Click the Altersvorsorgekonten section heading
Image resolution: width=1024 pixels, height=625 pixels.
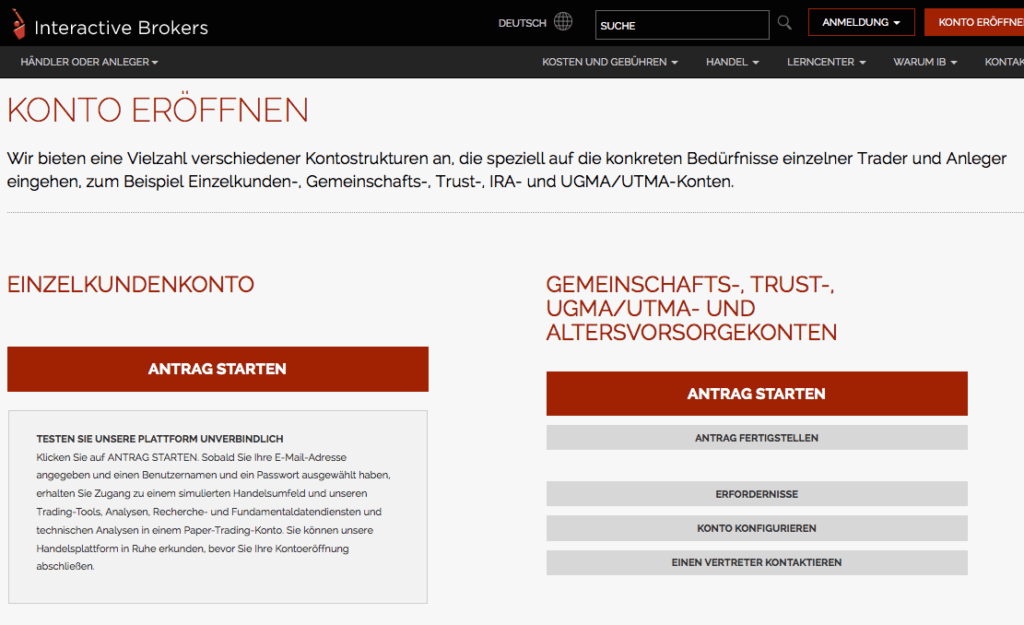(691, 308)
